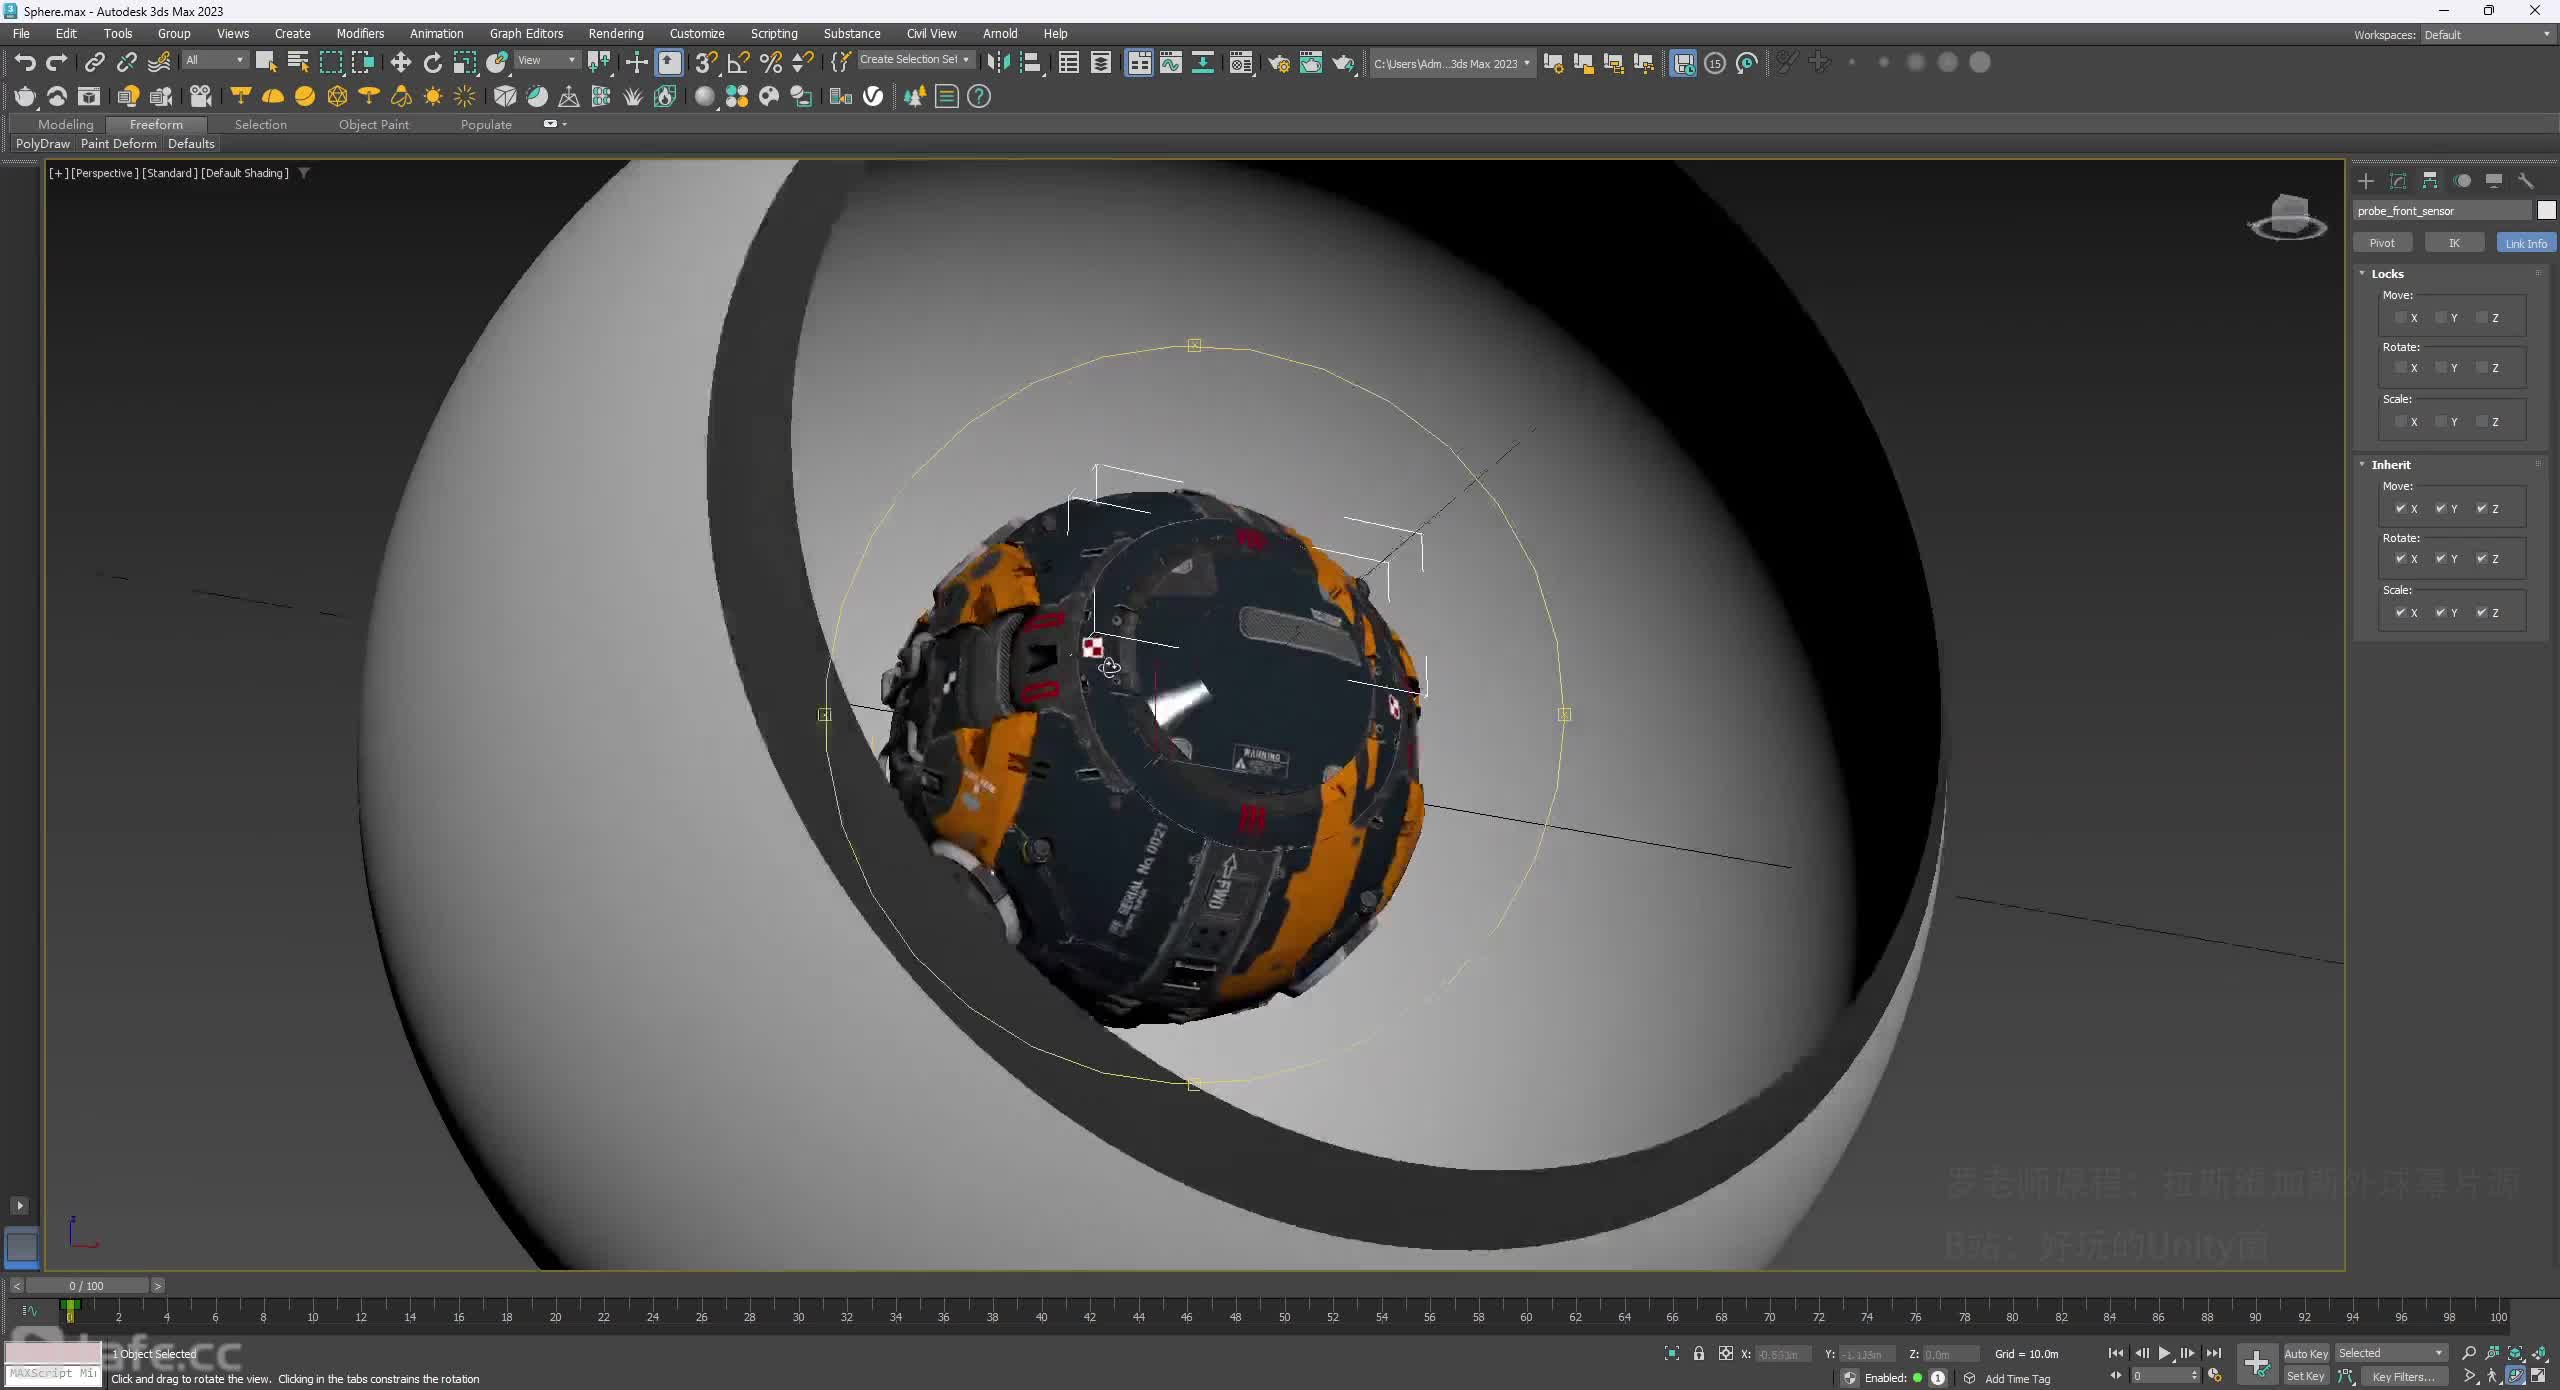2560x1390 pixels.
Task: Click the Pivot button
Action: click(2382, 243)
